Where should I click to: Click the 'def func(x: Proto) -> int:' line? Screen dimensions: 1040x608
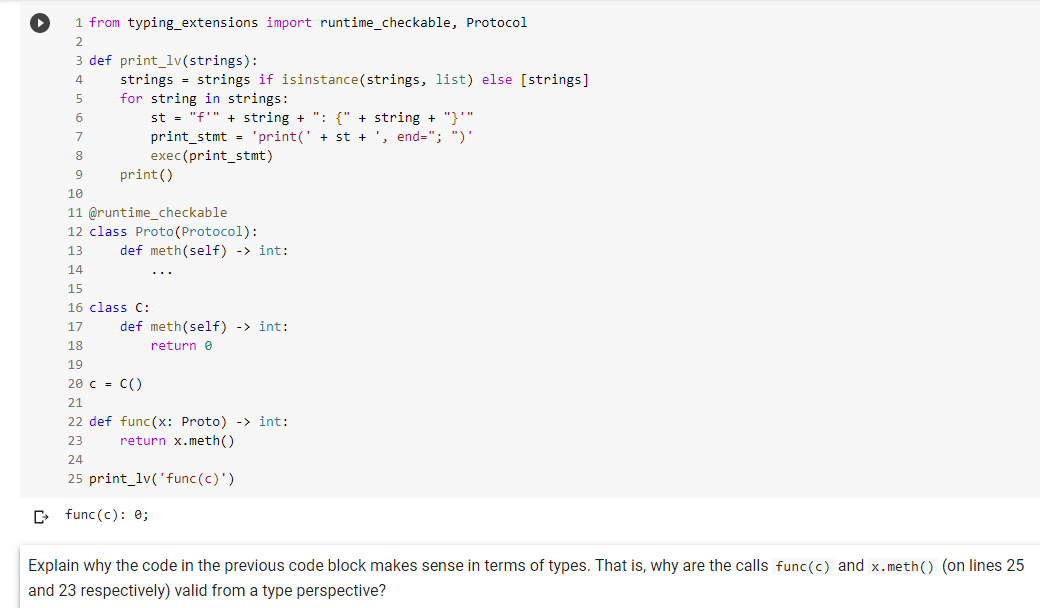coord(188,421)
